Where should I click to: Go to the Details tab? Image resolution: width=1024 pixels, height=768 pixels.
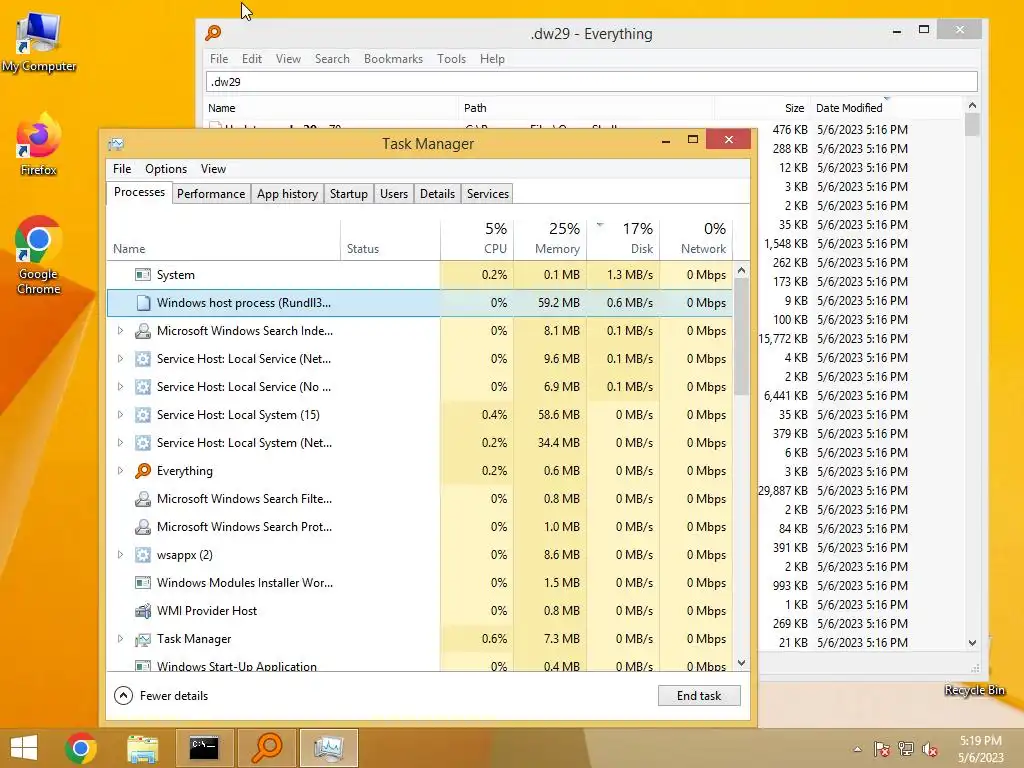coord(438,194)
